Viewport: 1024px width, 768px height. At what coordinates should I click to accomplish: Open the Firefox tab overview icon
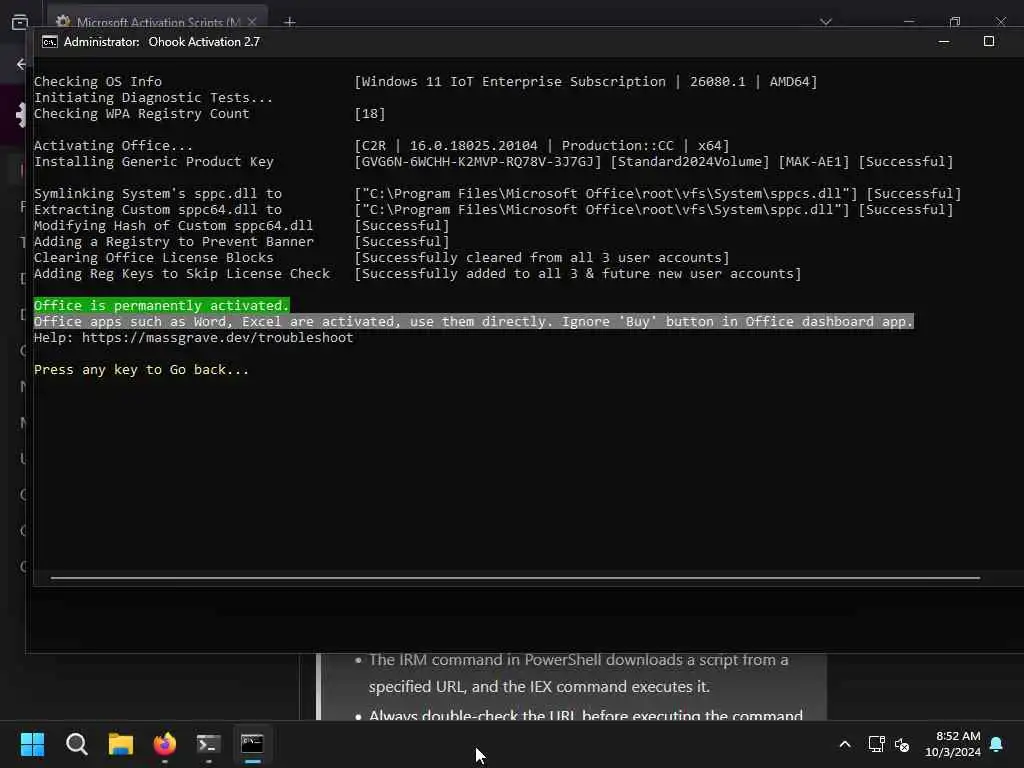(20, 22)
